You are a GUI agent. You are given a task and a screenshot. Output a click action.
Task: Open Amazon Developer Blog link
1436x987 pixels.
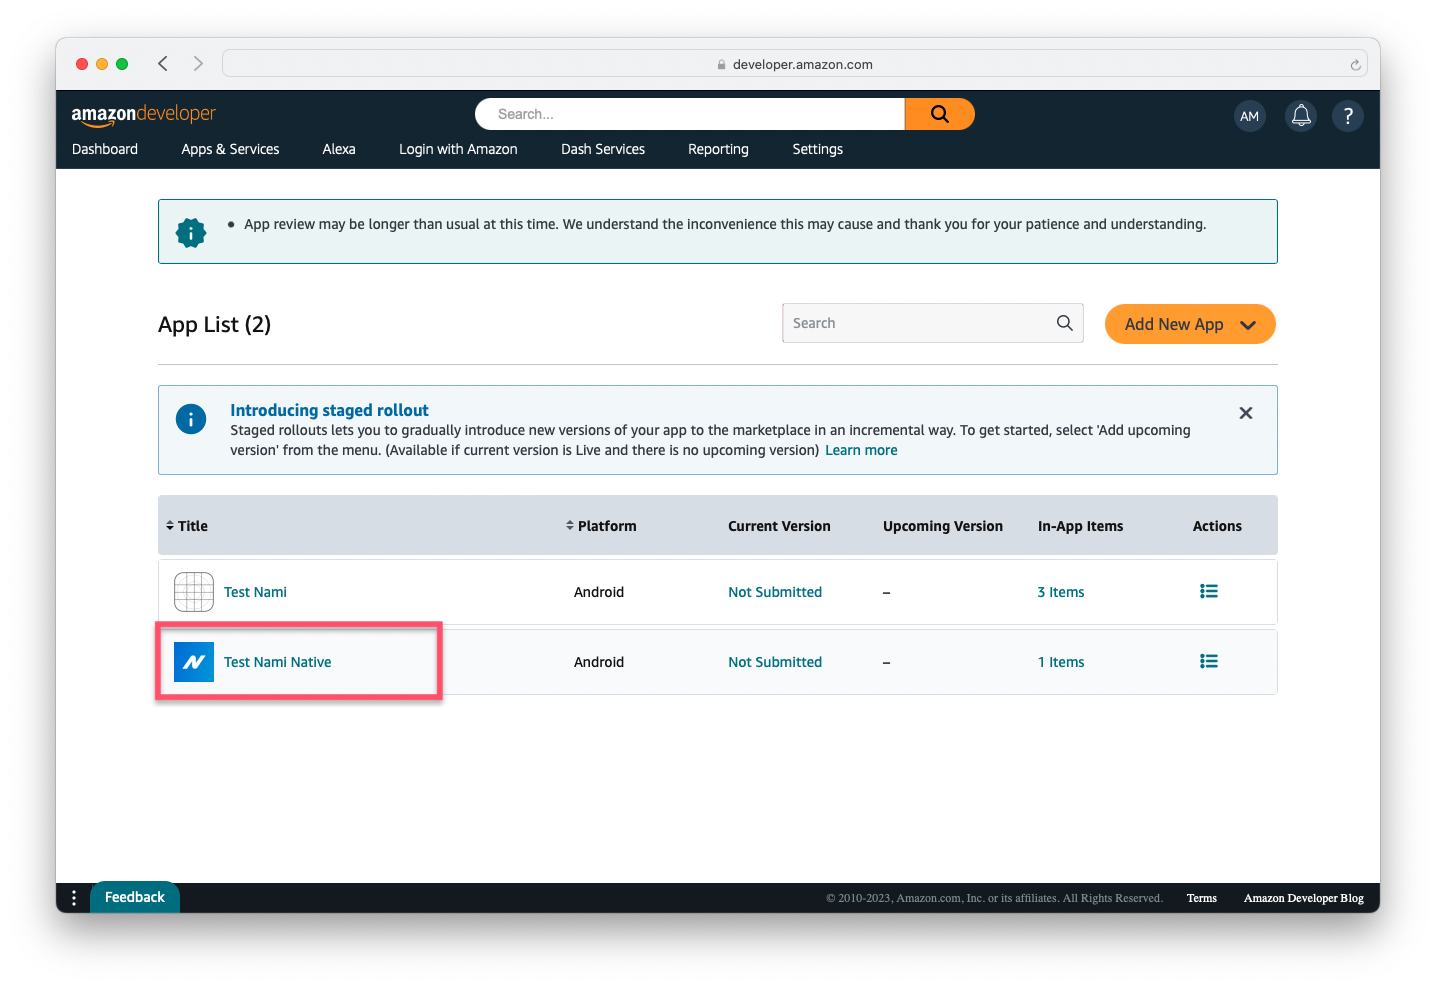tap(1304, 898)
